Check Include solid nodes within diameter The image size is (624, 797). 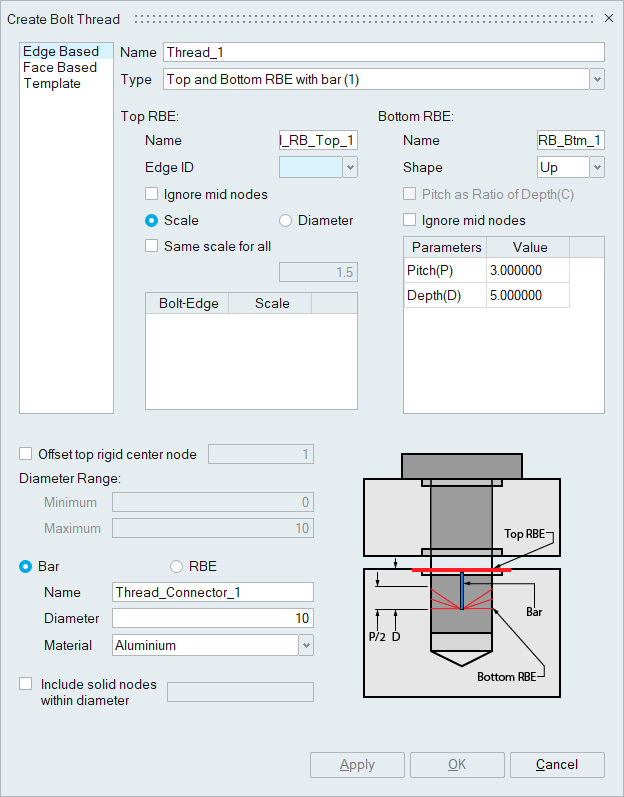coord(26,684)
